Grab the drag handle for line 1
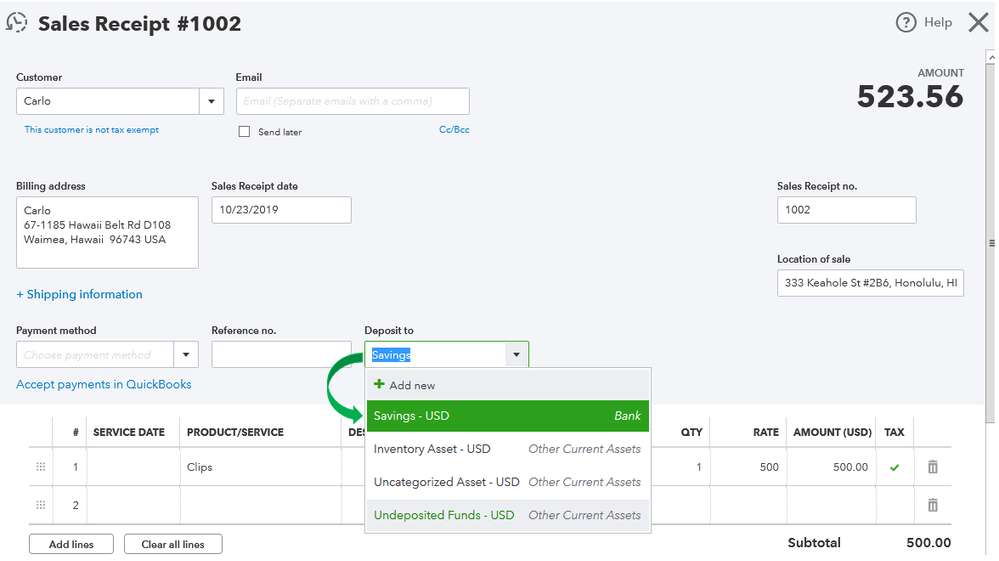The height and width of the screenshot is (561, 999). point(41,467)
